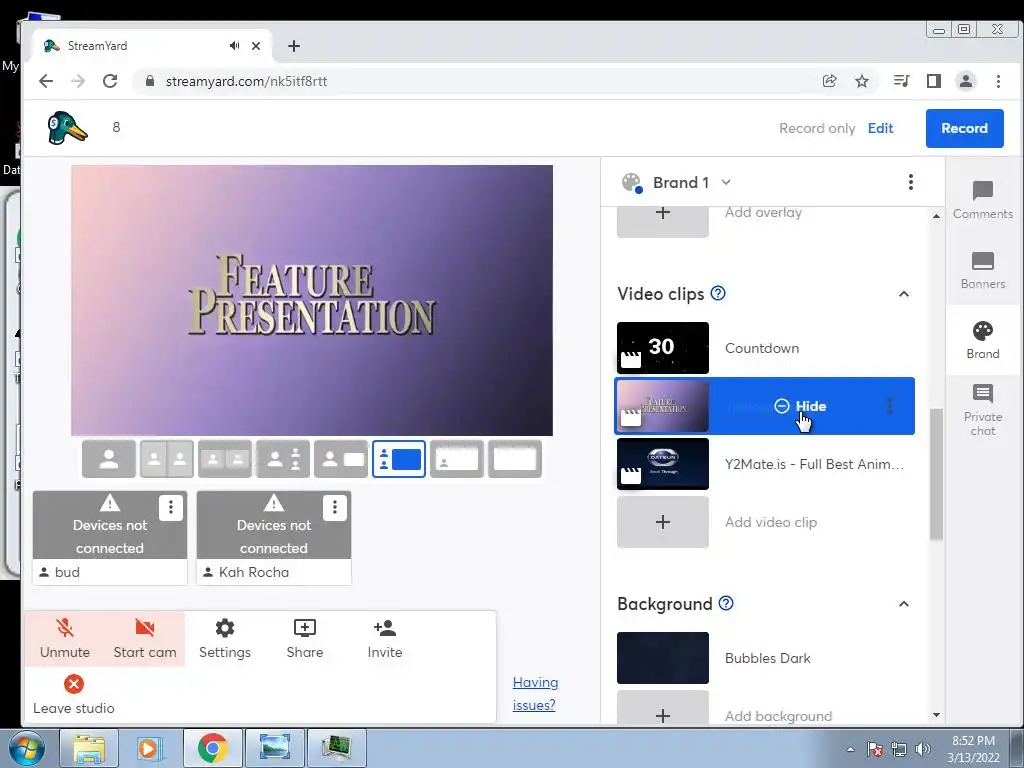Open Chrome three-dot menu
Screen dimensions: 1024x768
(x=998, y=81)
